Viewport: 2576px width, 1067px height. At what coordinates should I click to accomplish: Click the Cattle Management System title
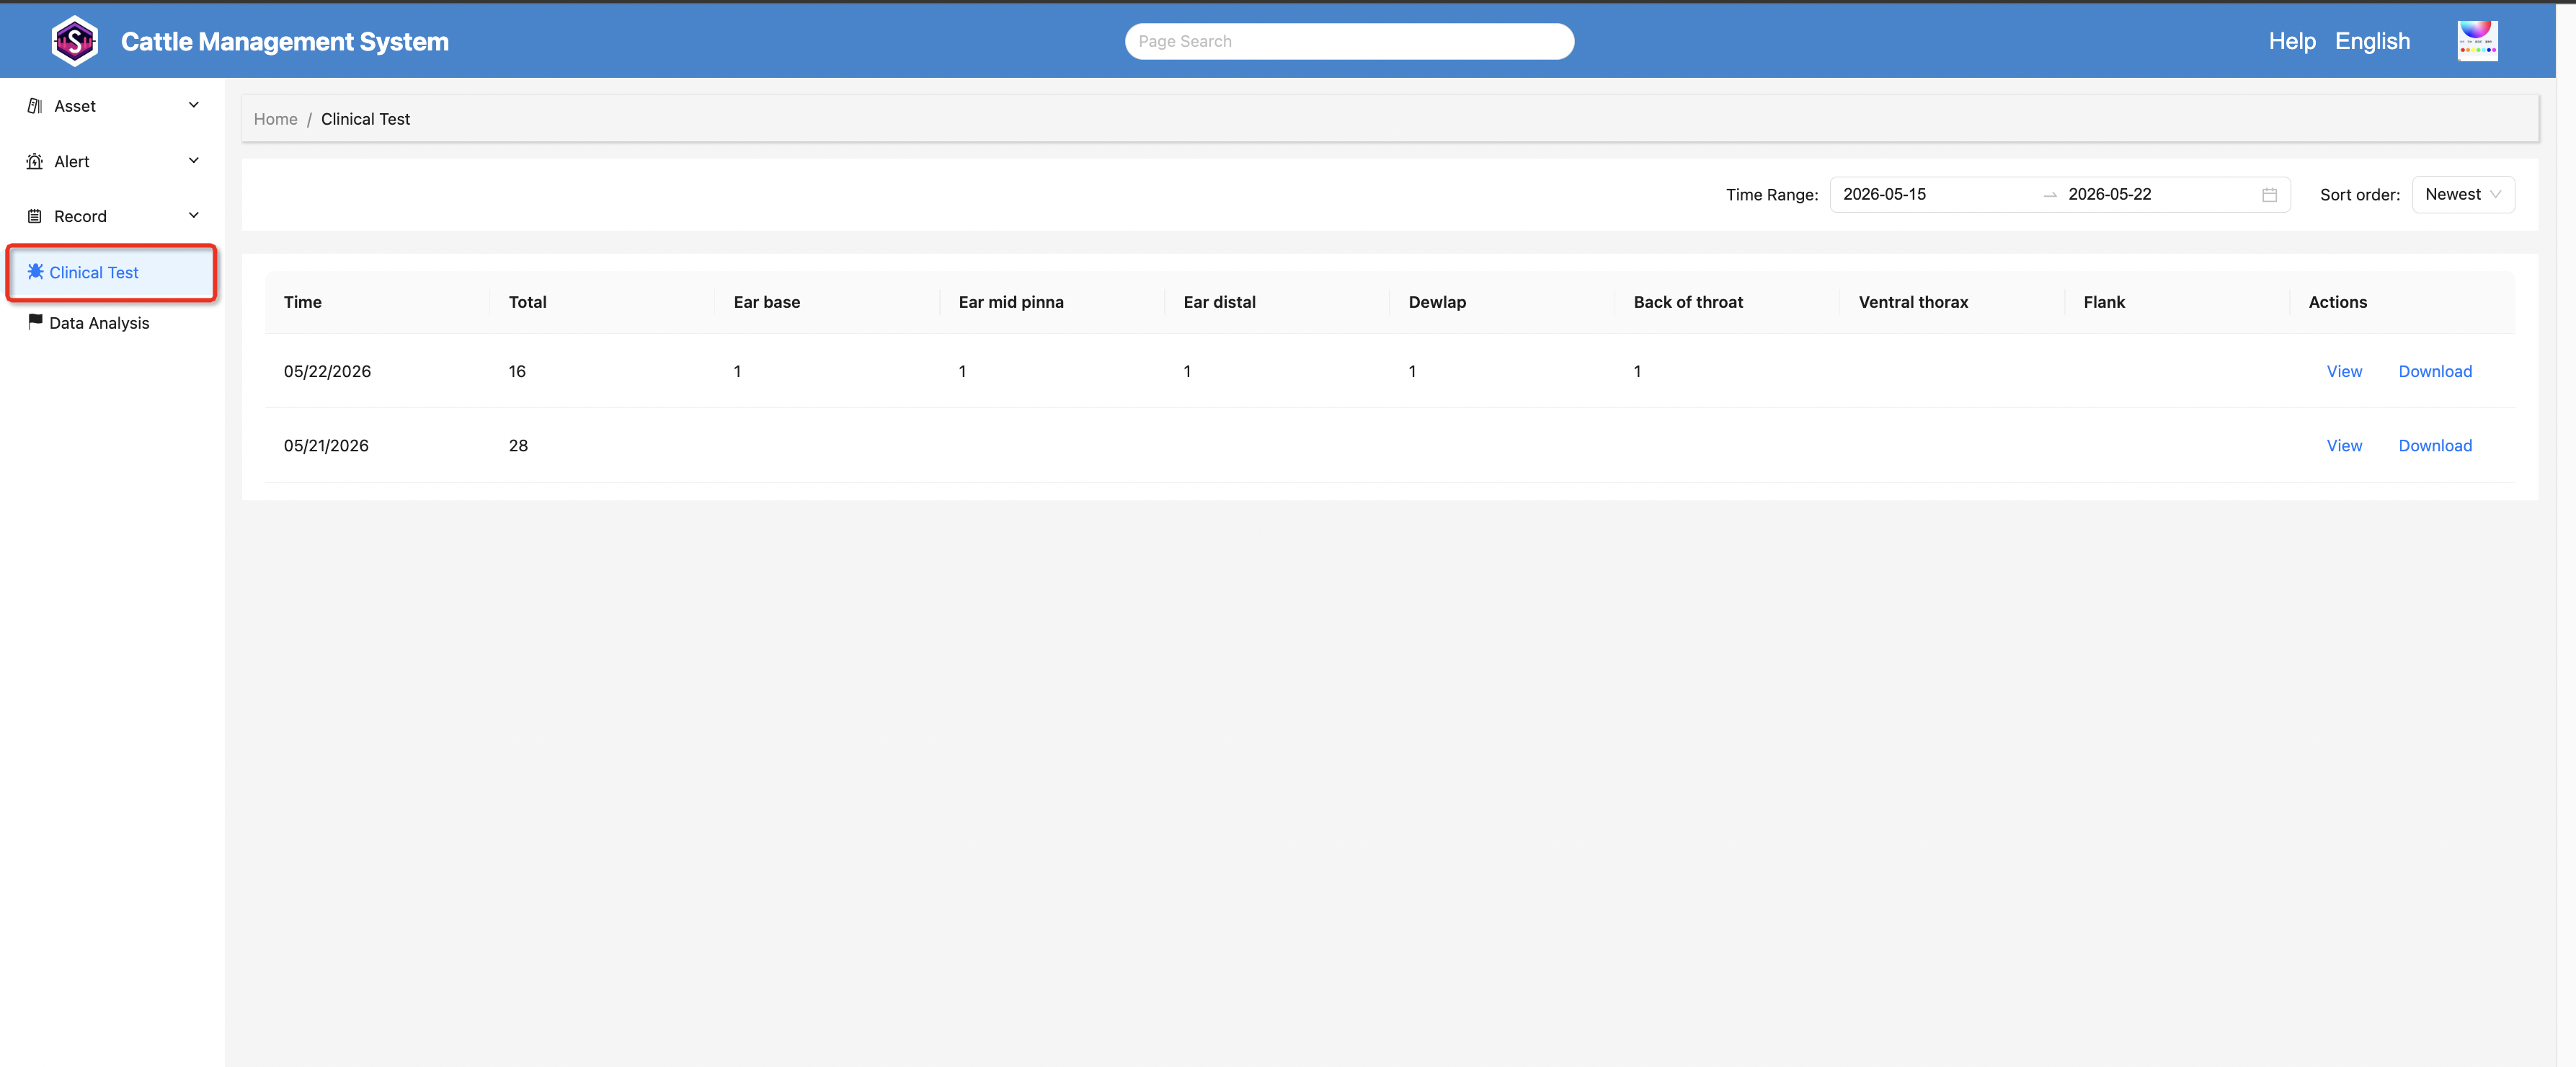285,42
